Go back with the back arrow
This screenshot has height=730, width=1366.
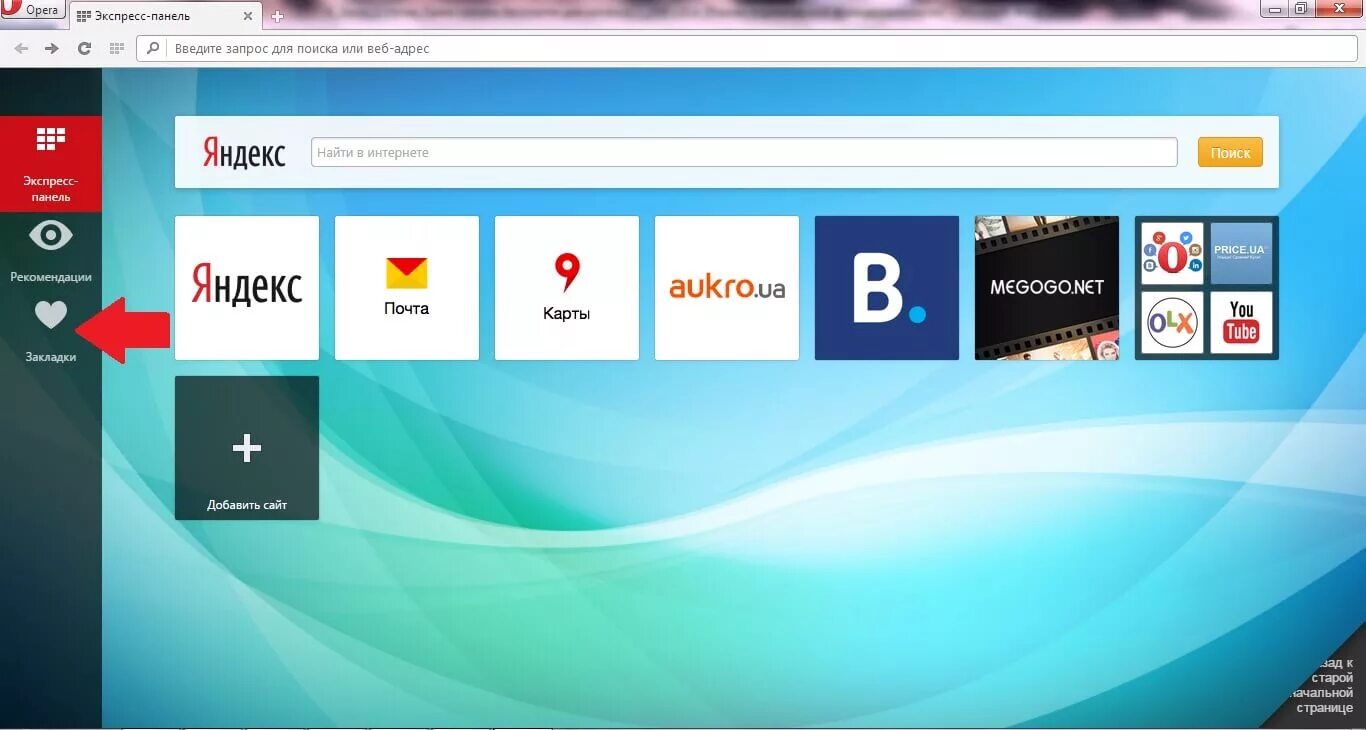(22, 48)
